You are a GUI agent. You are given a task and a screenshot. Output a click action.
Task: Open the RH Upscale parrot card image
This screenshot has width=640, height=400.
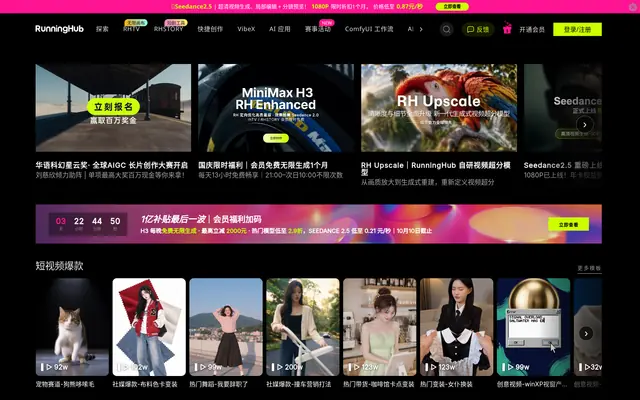click(439, 108)
